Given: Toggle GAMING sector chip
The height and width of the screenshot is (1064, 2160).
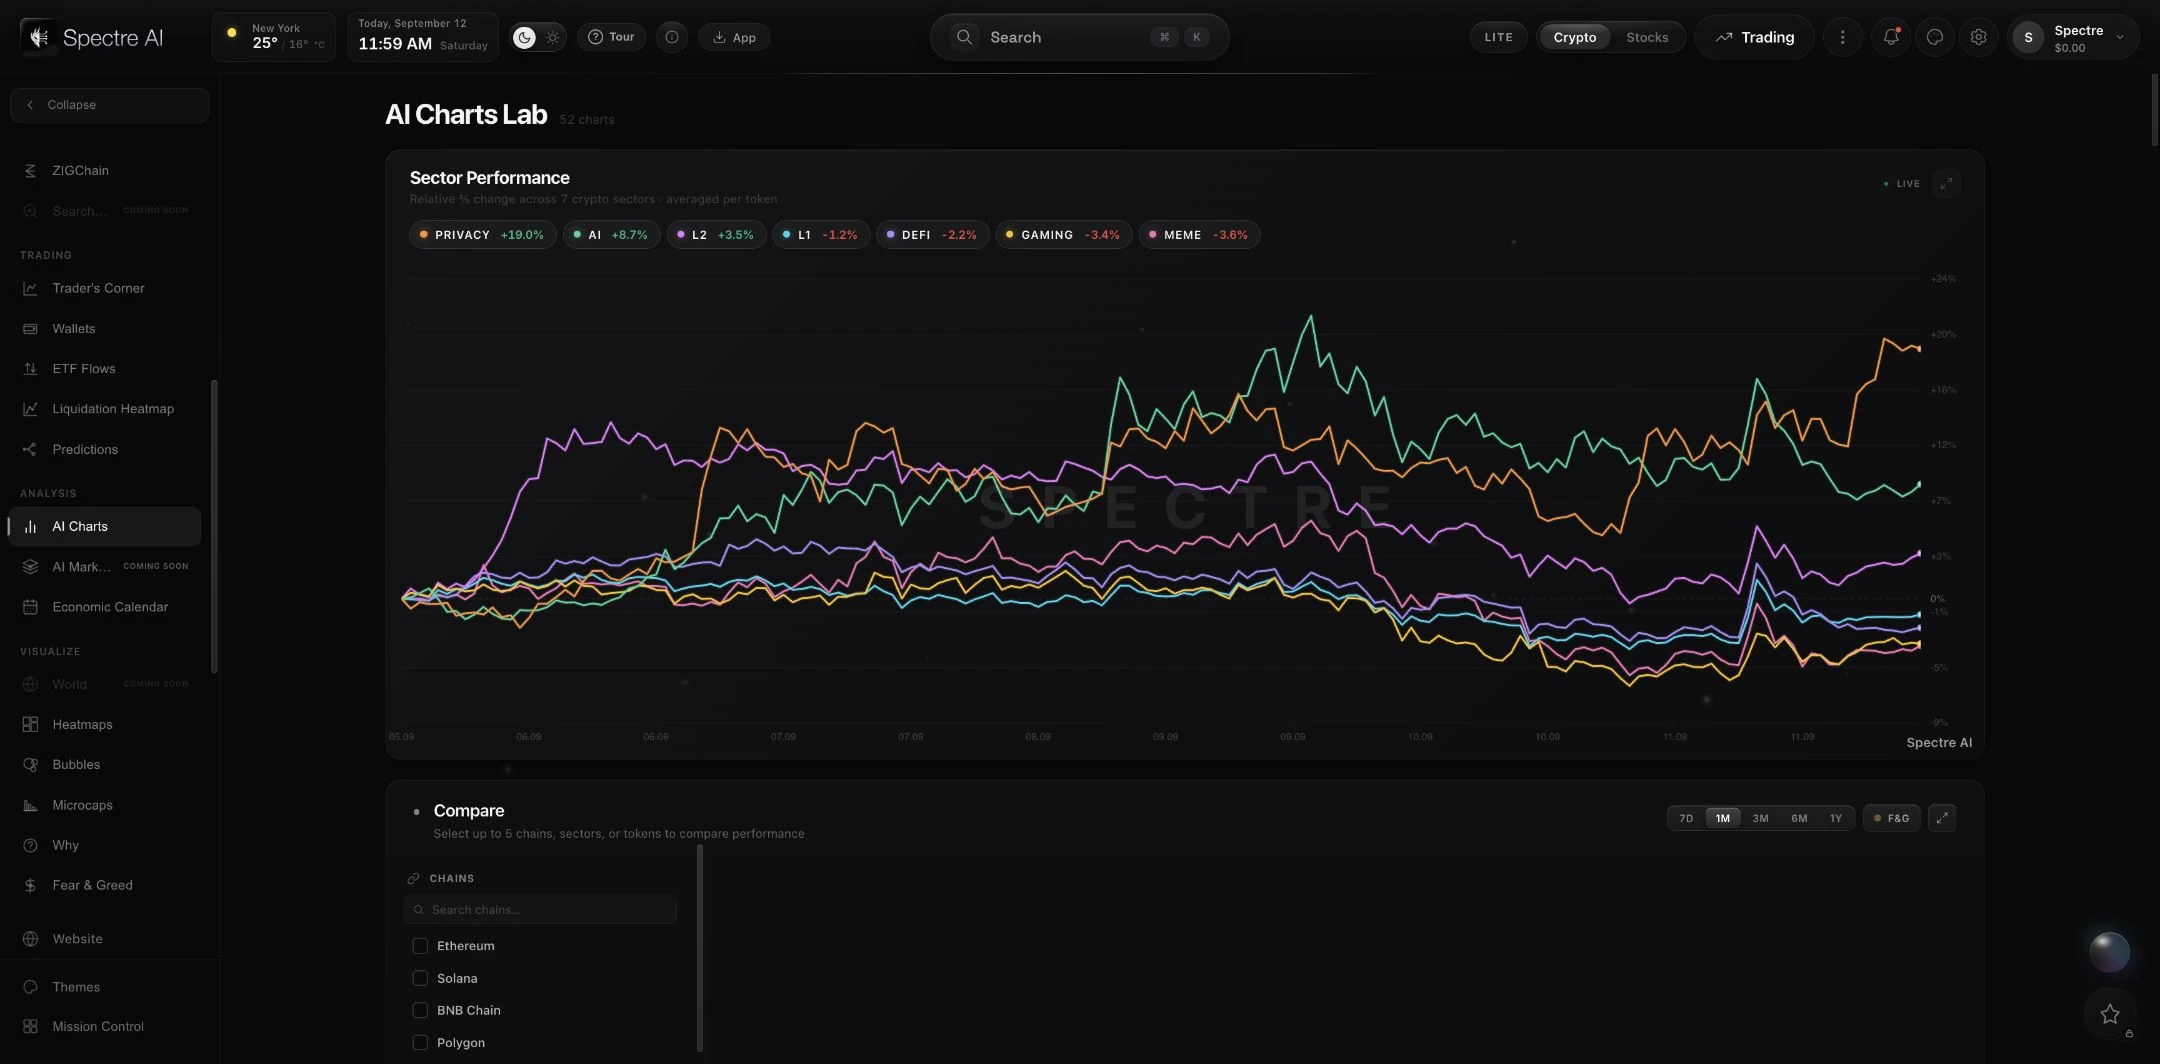Looking at the screenshot, I should point(1064,235).
